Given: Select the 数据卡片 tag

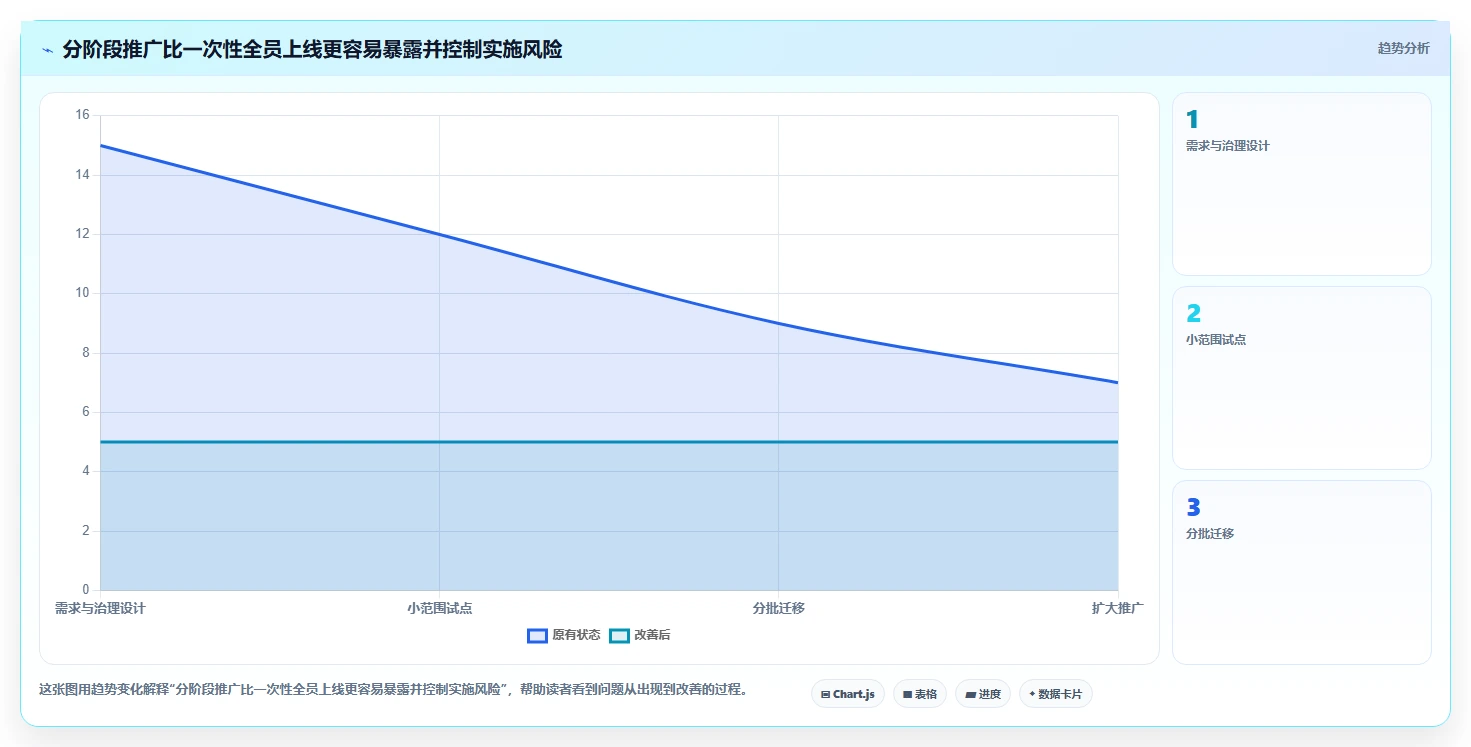Looking at the screenshot, I should point(1055,694).
